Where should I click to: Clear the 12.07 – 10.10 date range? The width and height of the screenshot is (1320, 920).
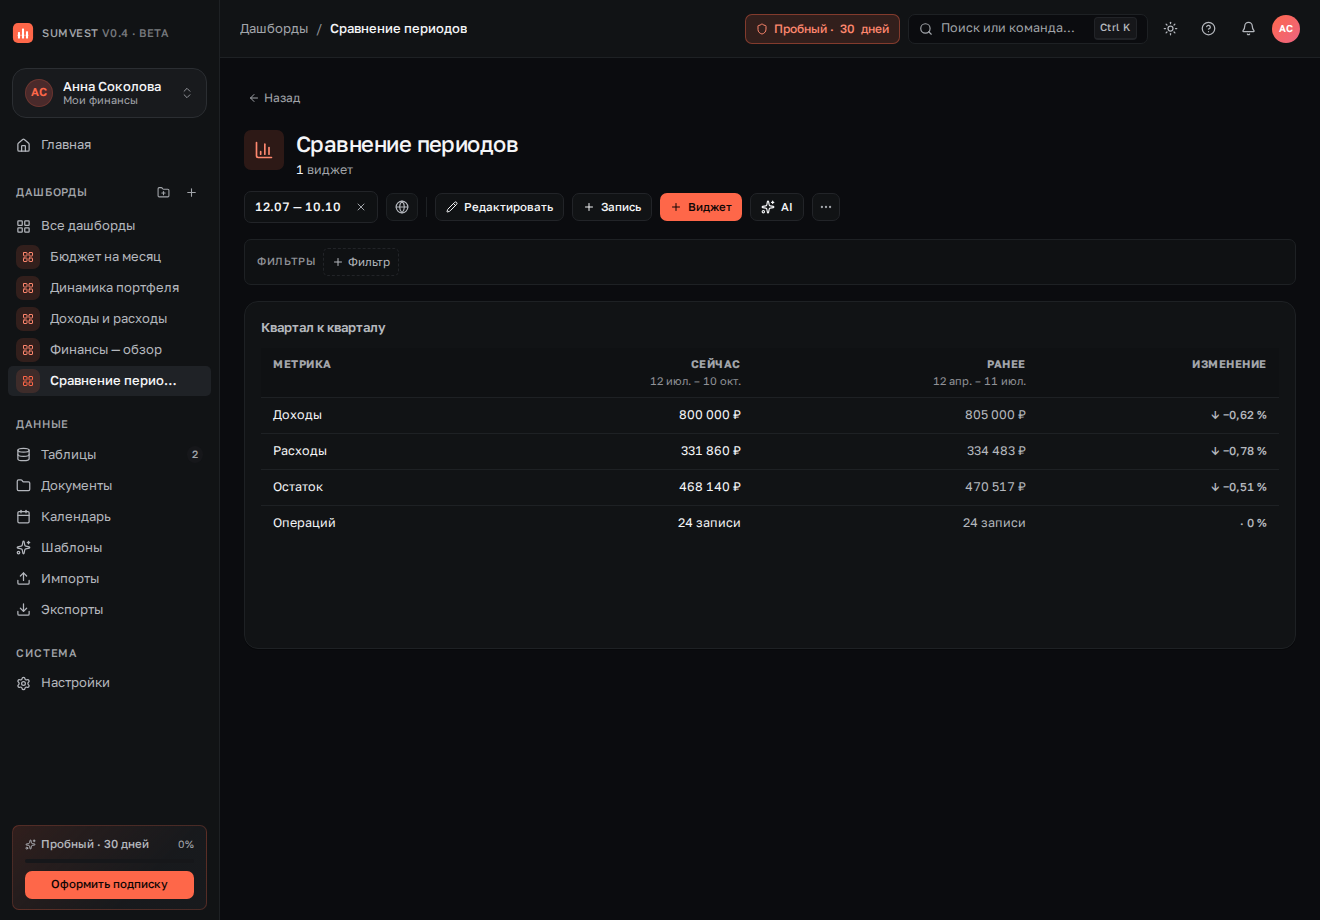pyautogui.click(x=361, y=207)
